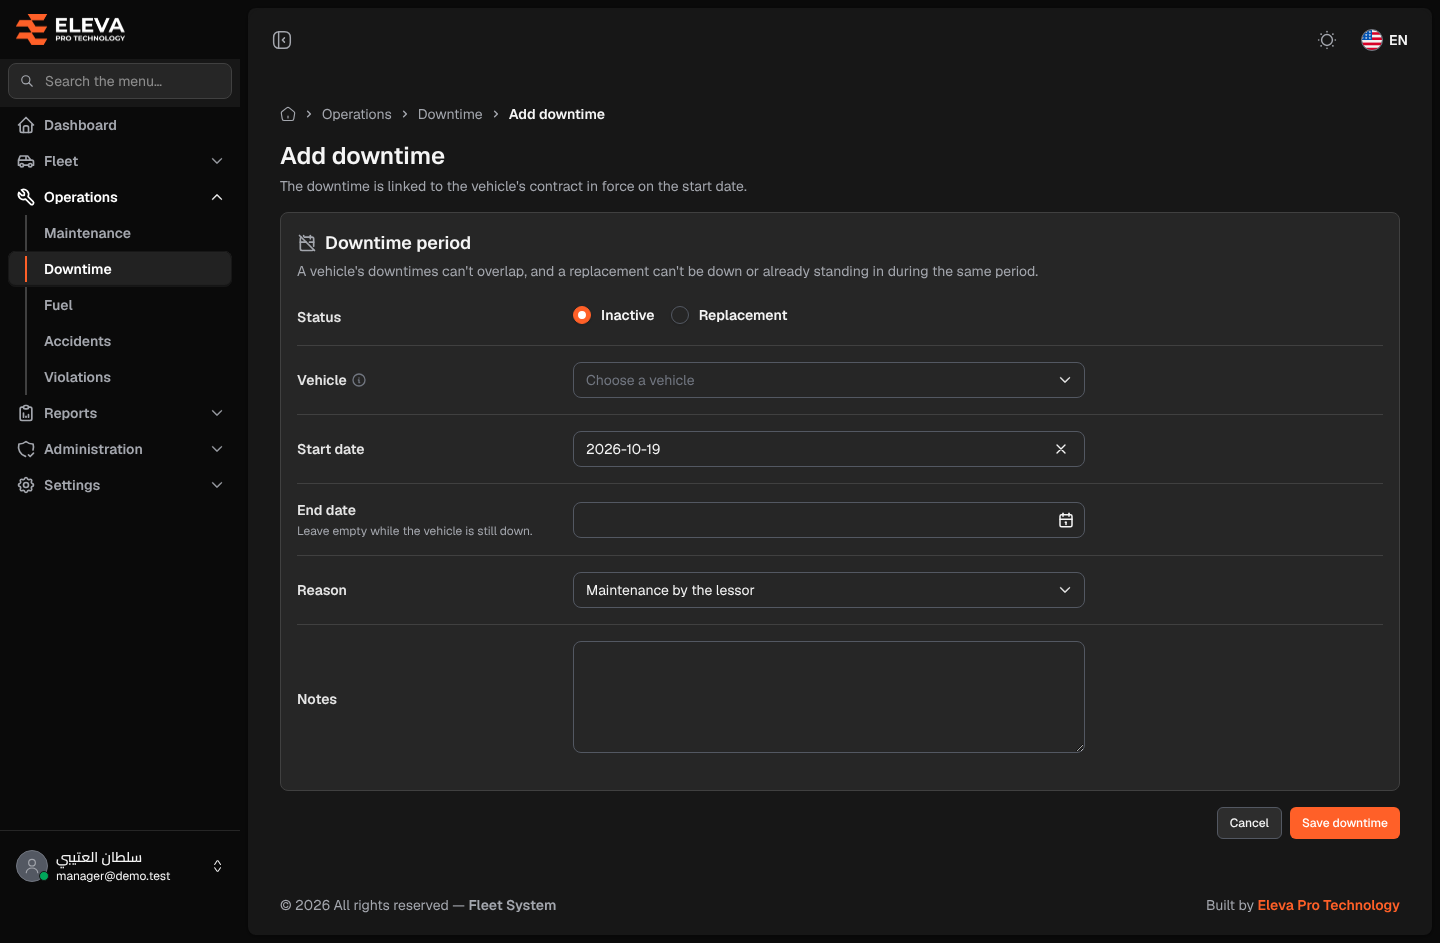Click the Vehicle info icon
The width and height of the screenshot is (1440, 943).
(x=359, y=380)
